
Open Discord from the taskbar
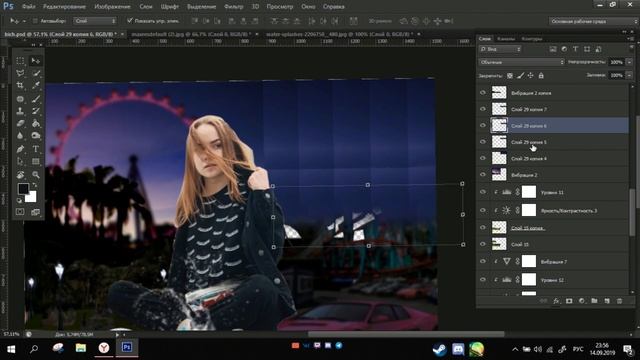[458, 349]
